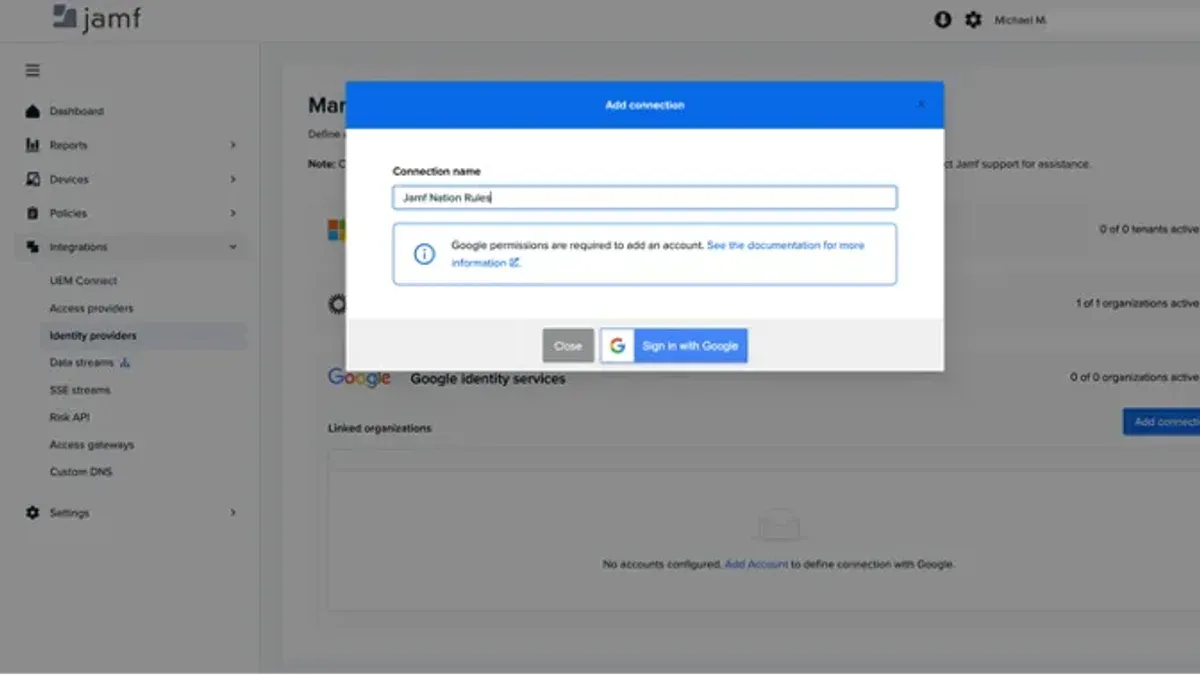This screenshot has width=1200, height=675.
Task: Open Access gateways in sidebar
Action: (x=92, y=444)
